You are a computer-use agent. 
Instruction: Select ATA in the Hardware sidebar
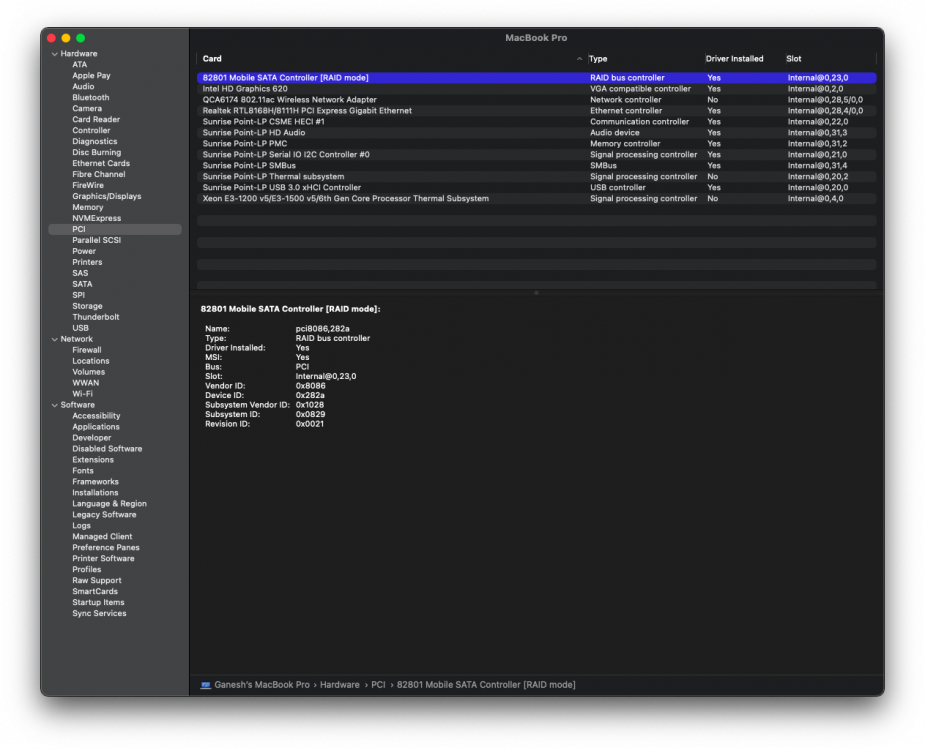[x=80, y=65]
